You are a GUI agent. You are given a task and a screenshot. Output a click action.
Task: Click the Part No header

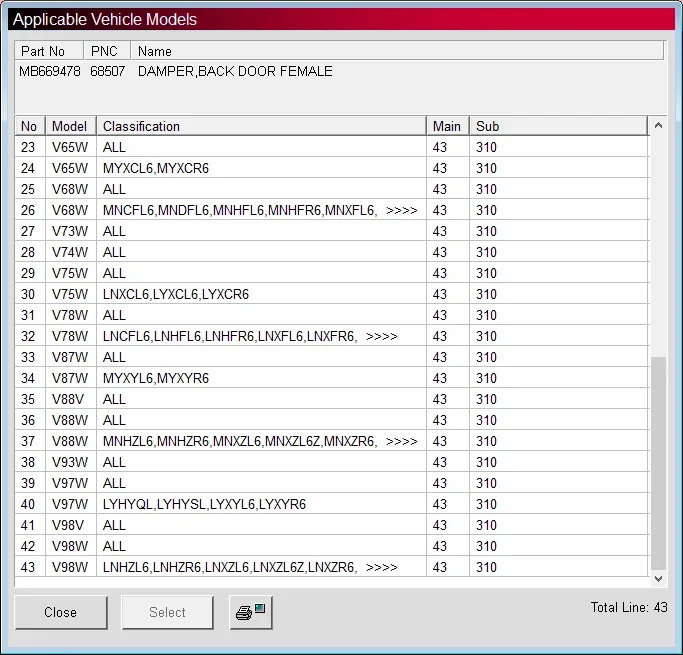49,51
